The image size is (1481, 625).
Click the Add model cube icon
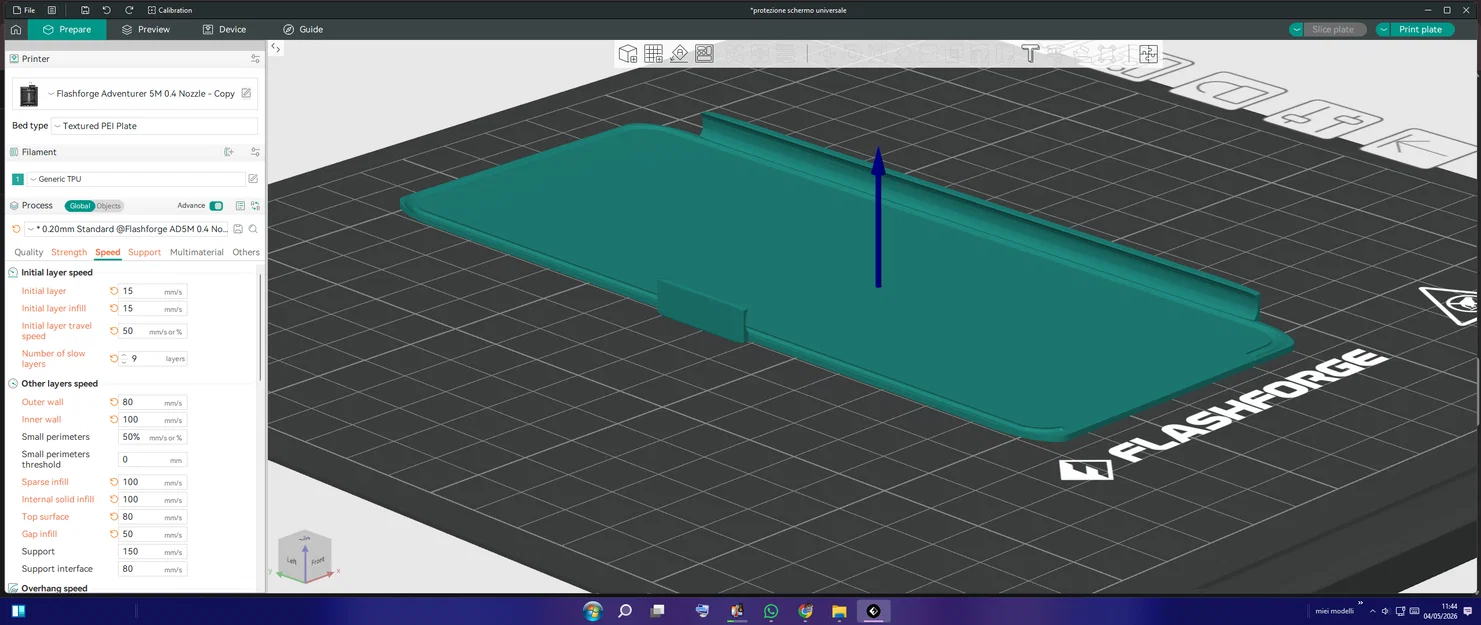pyautogui.click(x=628, y=54)
